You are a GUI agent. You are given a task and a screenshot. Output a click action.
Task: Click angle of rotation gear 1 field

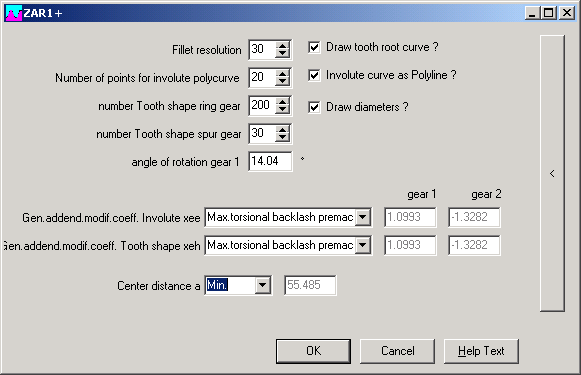point(270,161)
